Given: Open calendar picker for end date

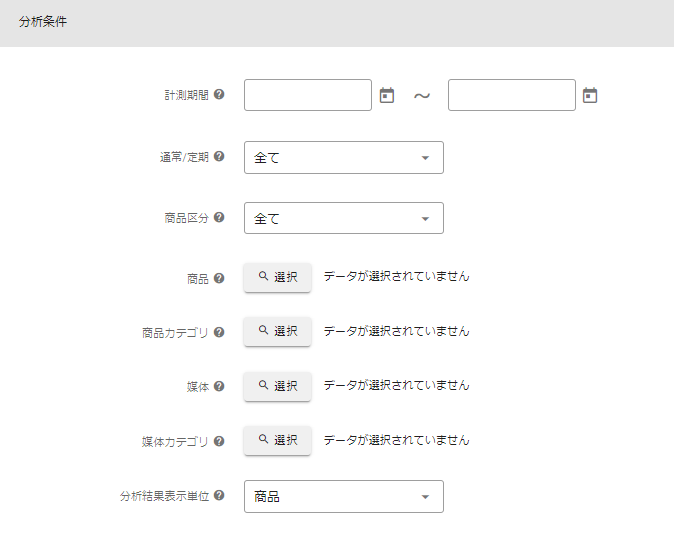Looking at the screenshot, I should click(x=590, y=96).
